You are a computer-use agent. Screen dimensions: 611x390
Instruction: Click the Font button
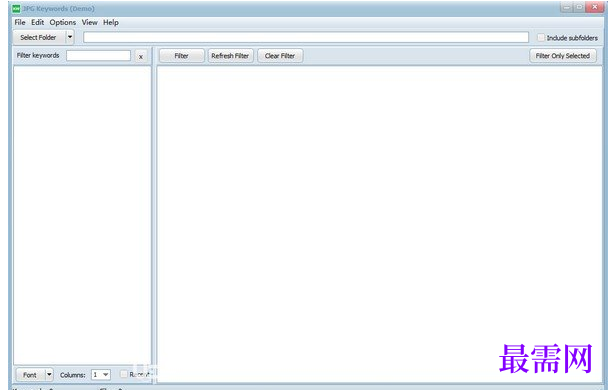tap(30, 375)
